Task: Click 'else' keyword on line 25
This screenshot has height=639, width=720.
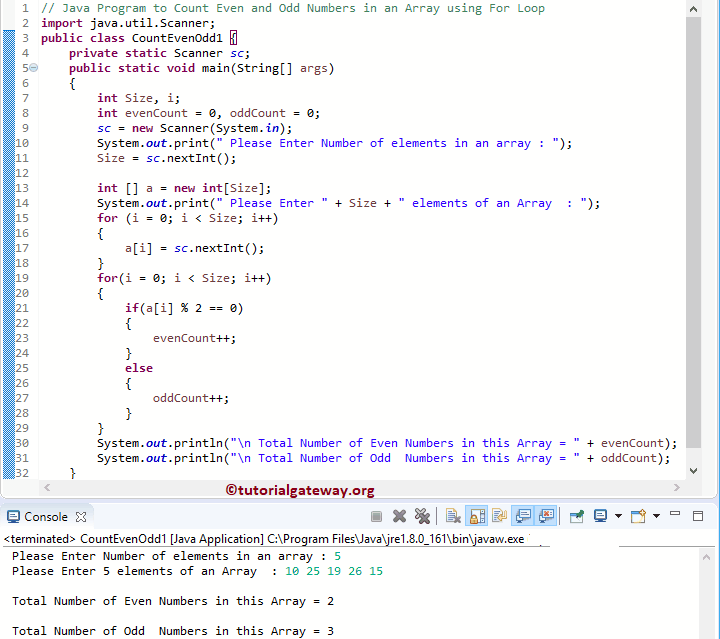Action: [139, 368]
